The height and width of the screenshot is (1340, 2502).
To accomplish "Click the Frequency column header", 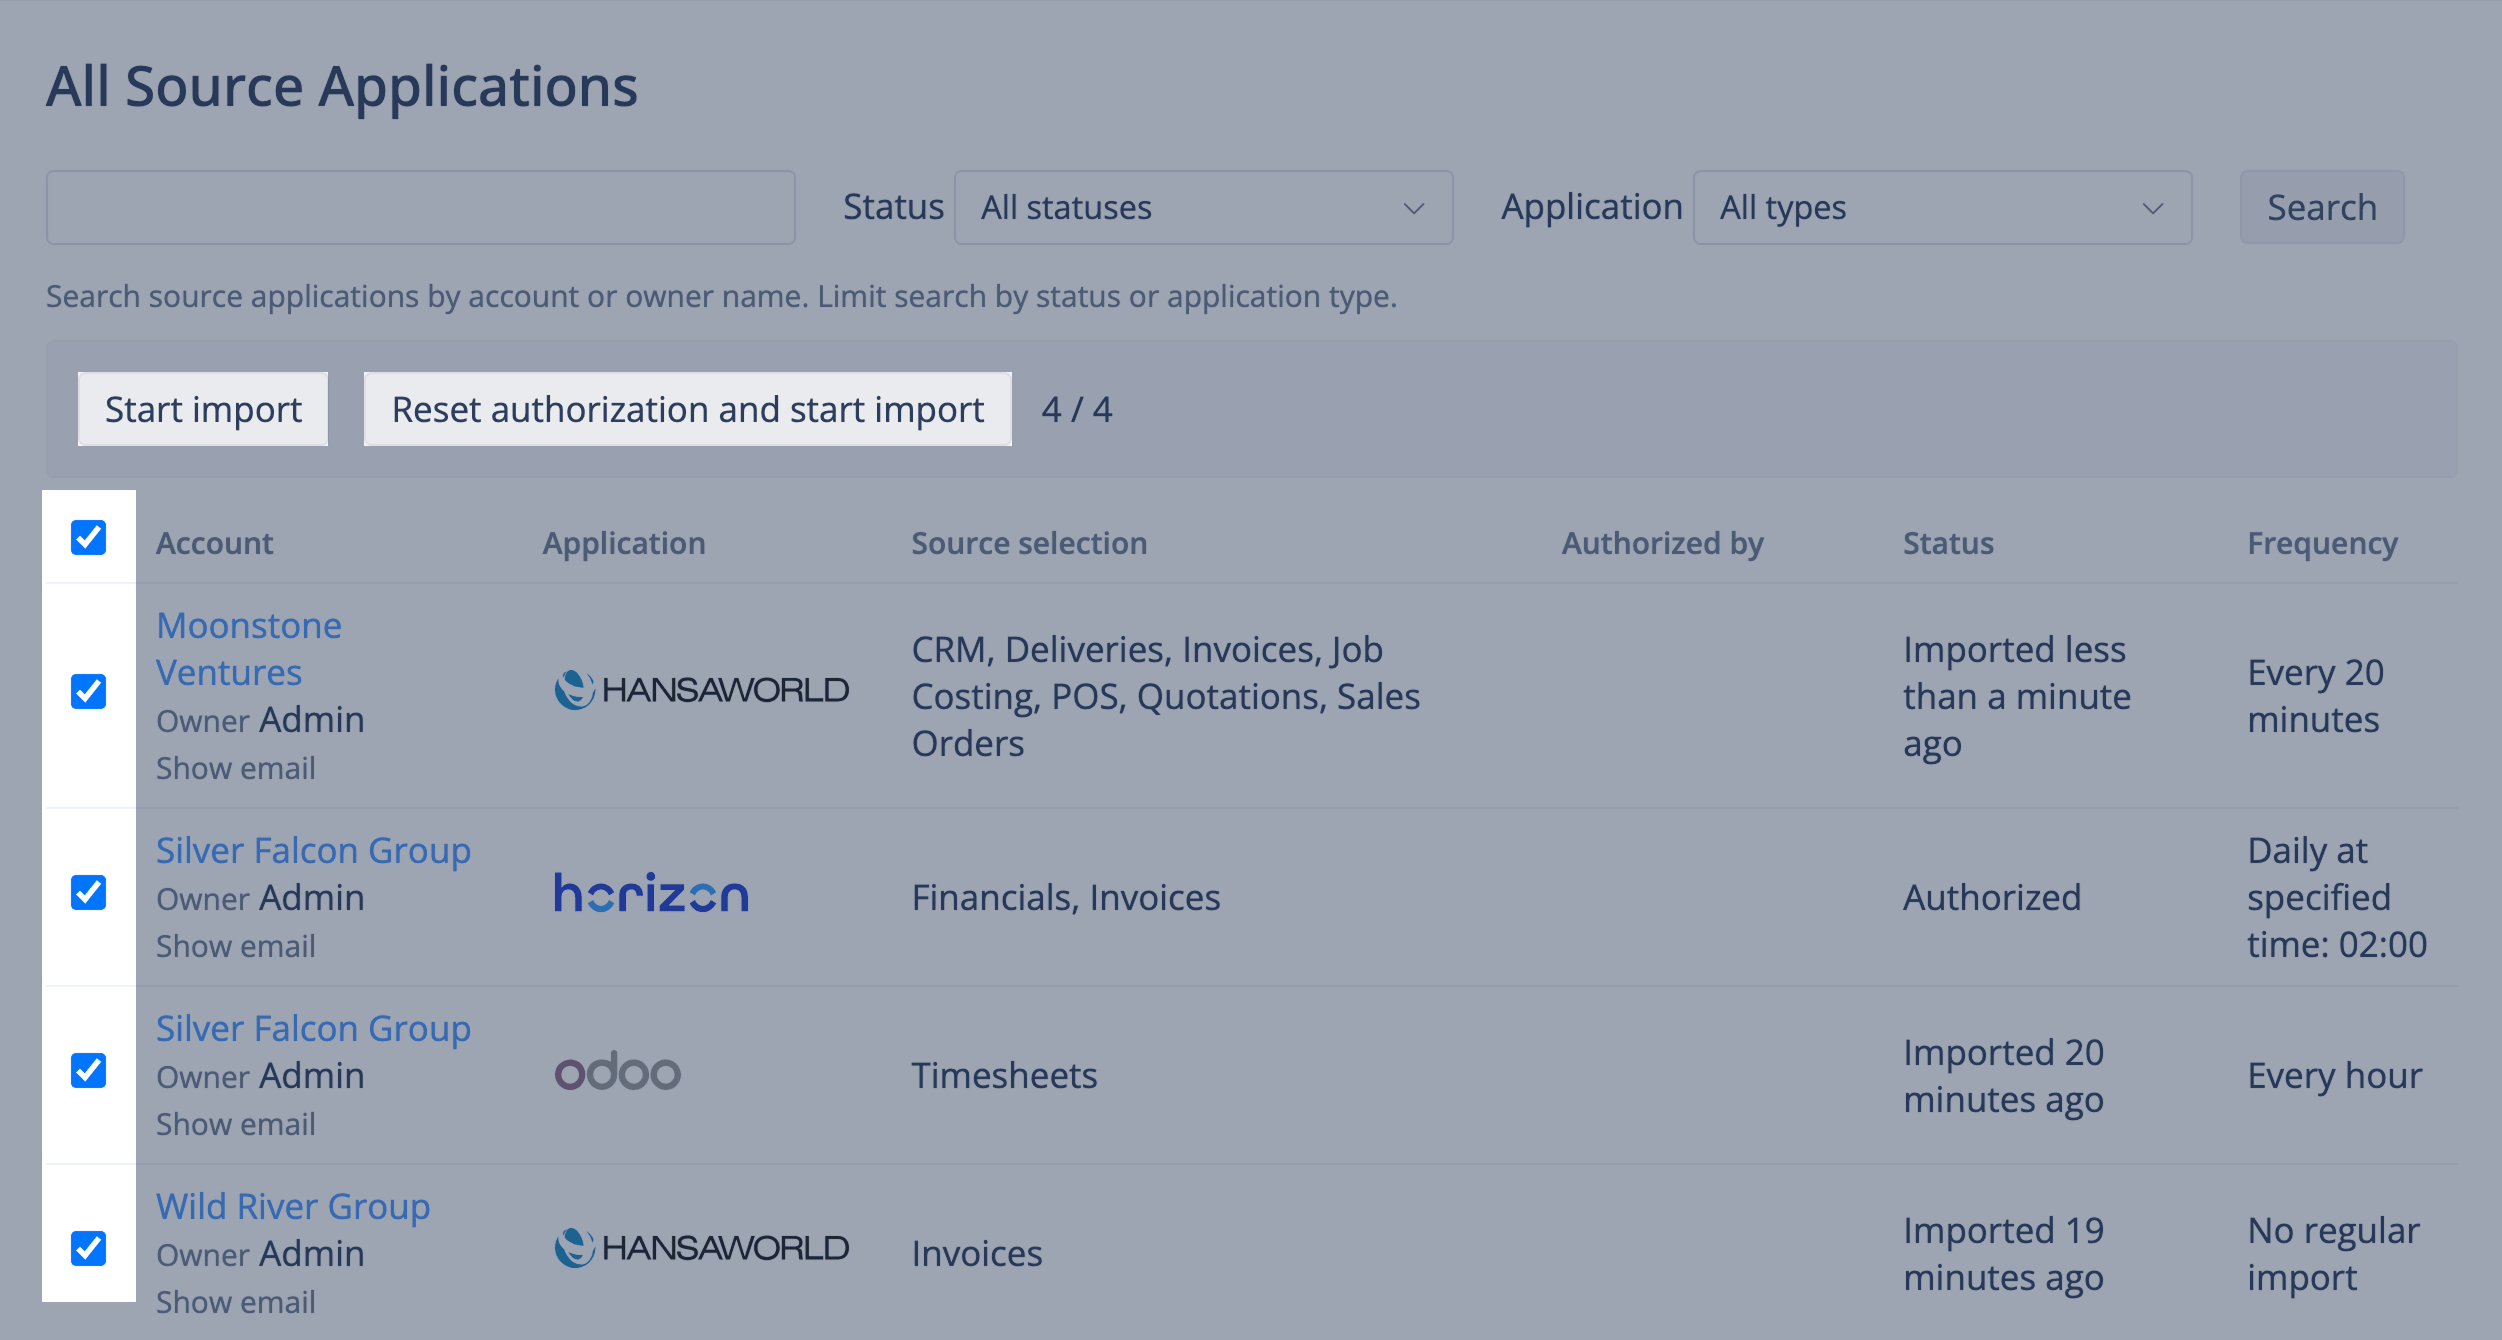I will [x=2322, y=543].
